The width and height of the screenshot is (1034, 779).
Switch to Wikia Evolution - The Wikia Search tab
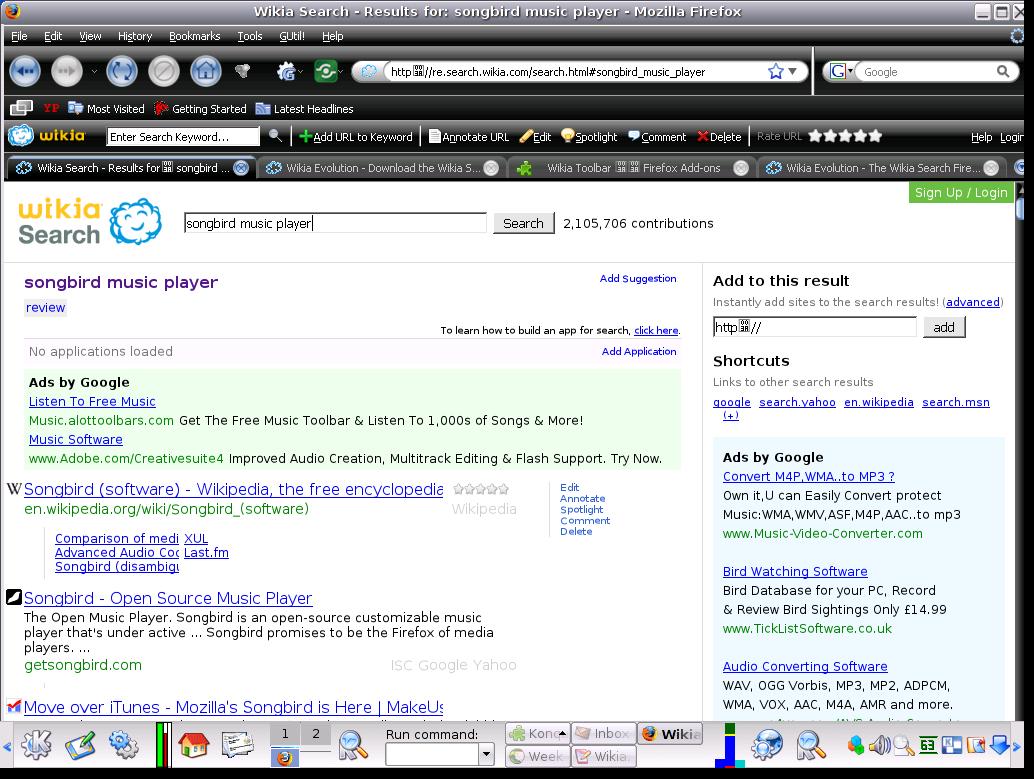pyautogui.click(x=882, y=168)
